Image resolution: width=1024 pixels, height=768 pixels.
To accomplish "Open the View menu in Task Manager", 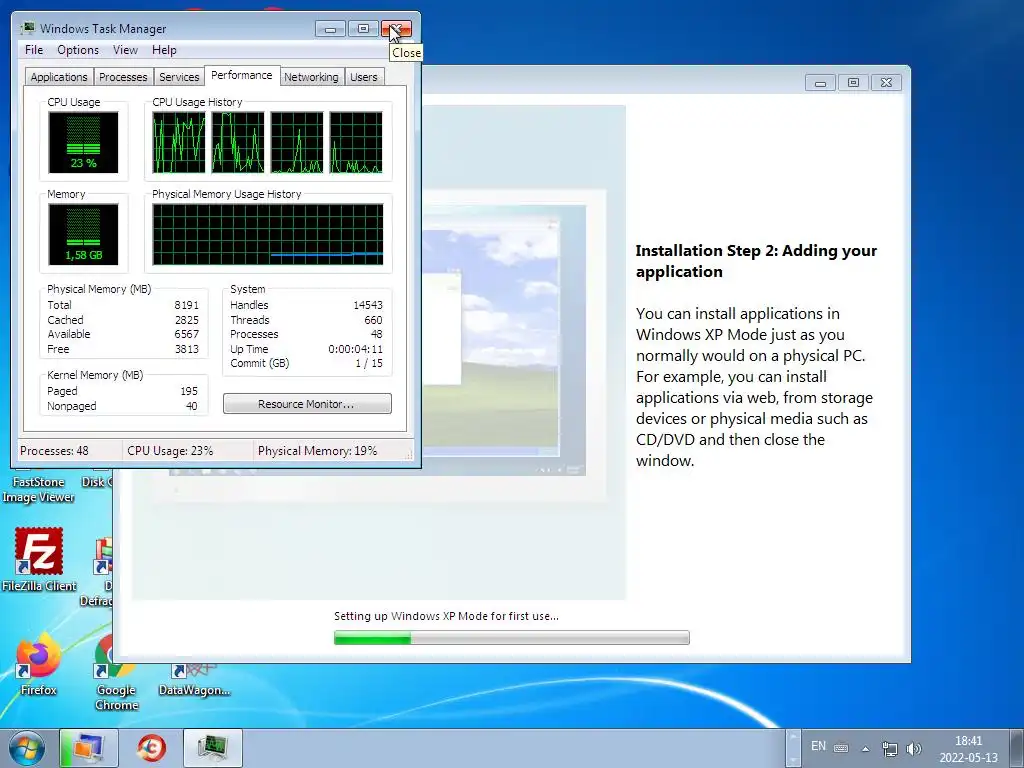I will 125,50.
